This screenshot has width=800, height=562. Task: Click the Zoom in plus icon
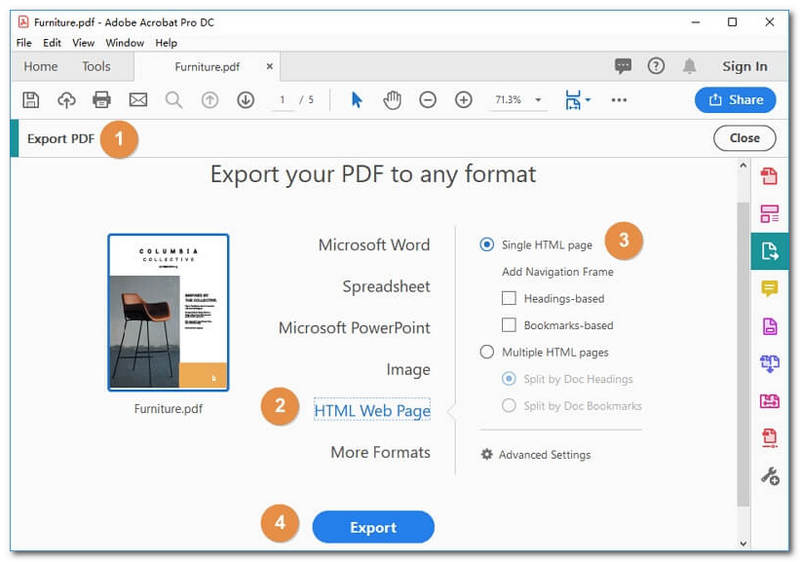click(463, 100)
